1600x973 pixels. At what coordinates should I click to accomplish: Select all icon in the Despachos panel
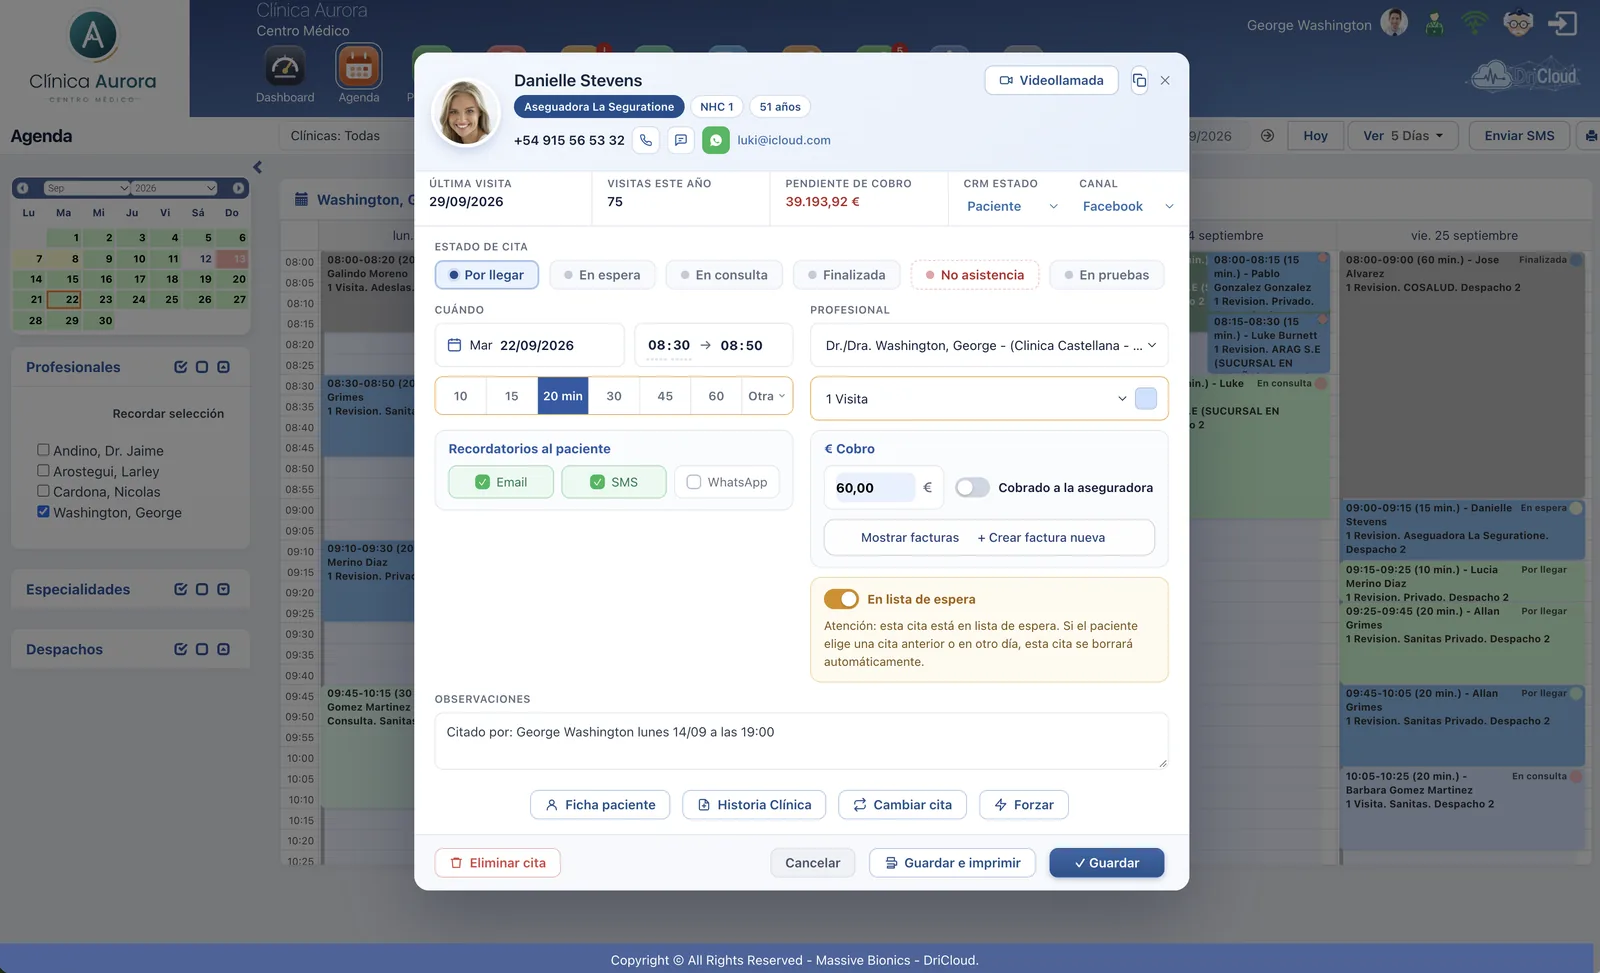pos(181,649)
